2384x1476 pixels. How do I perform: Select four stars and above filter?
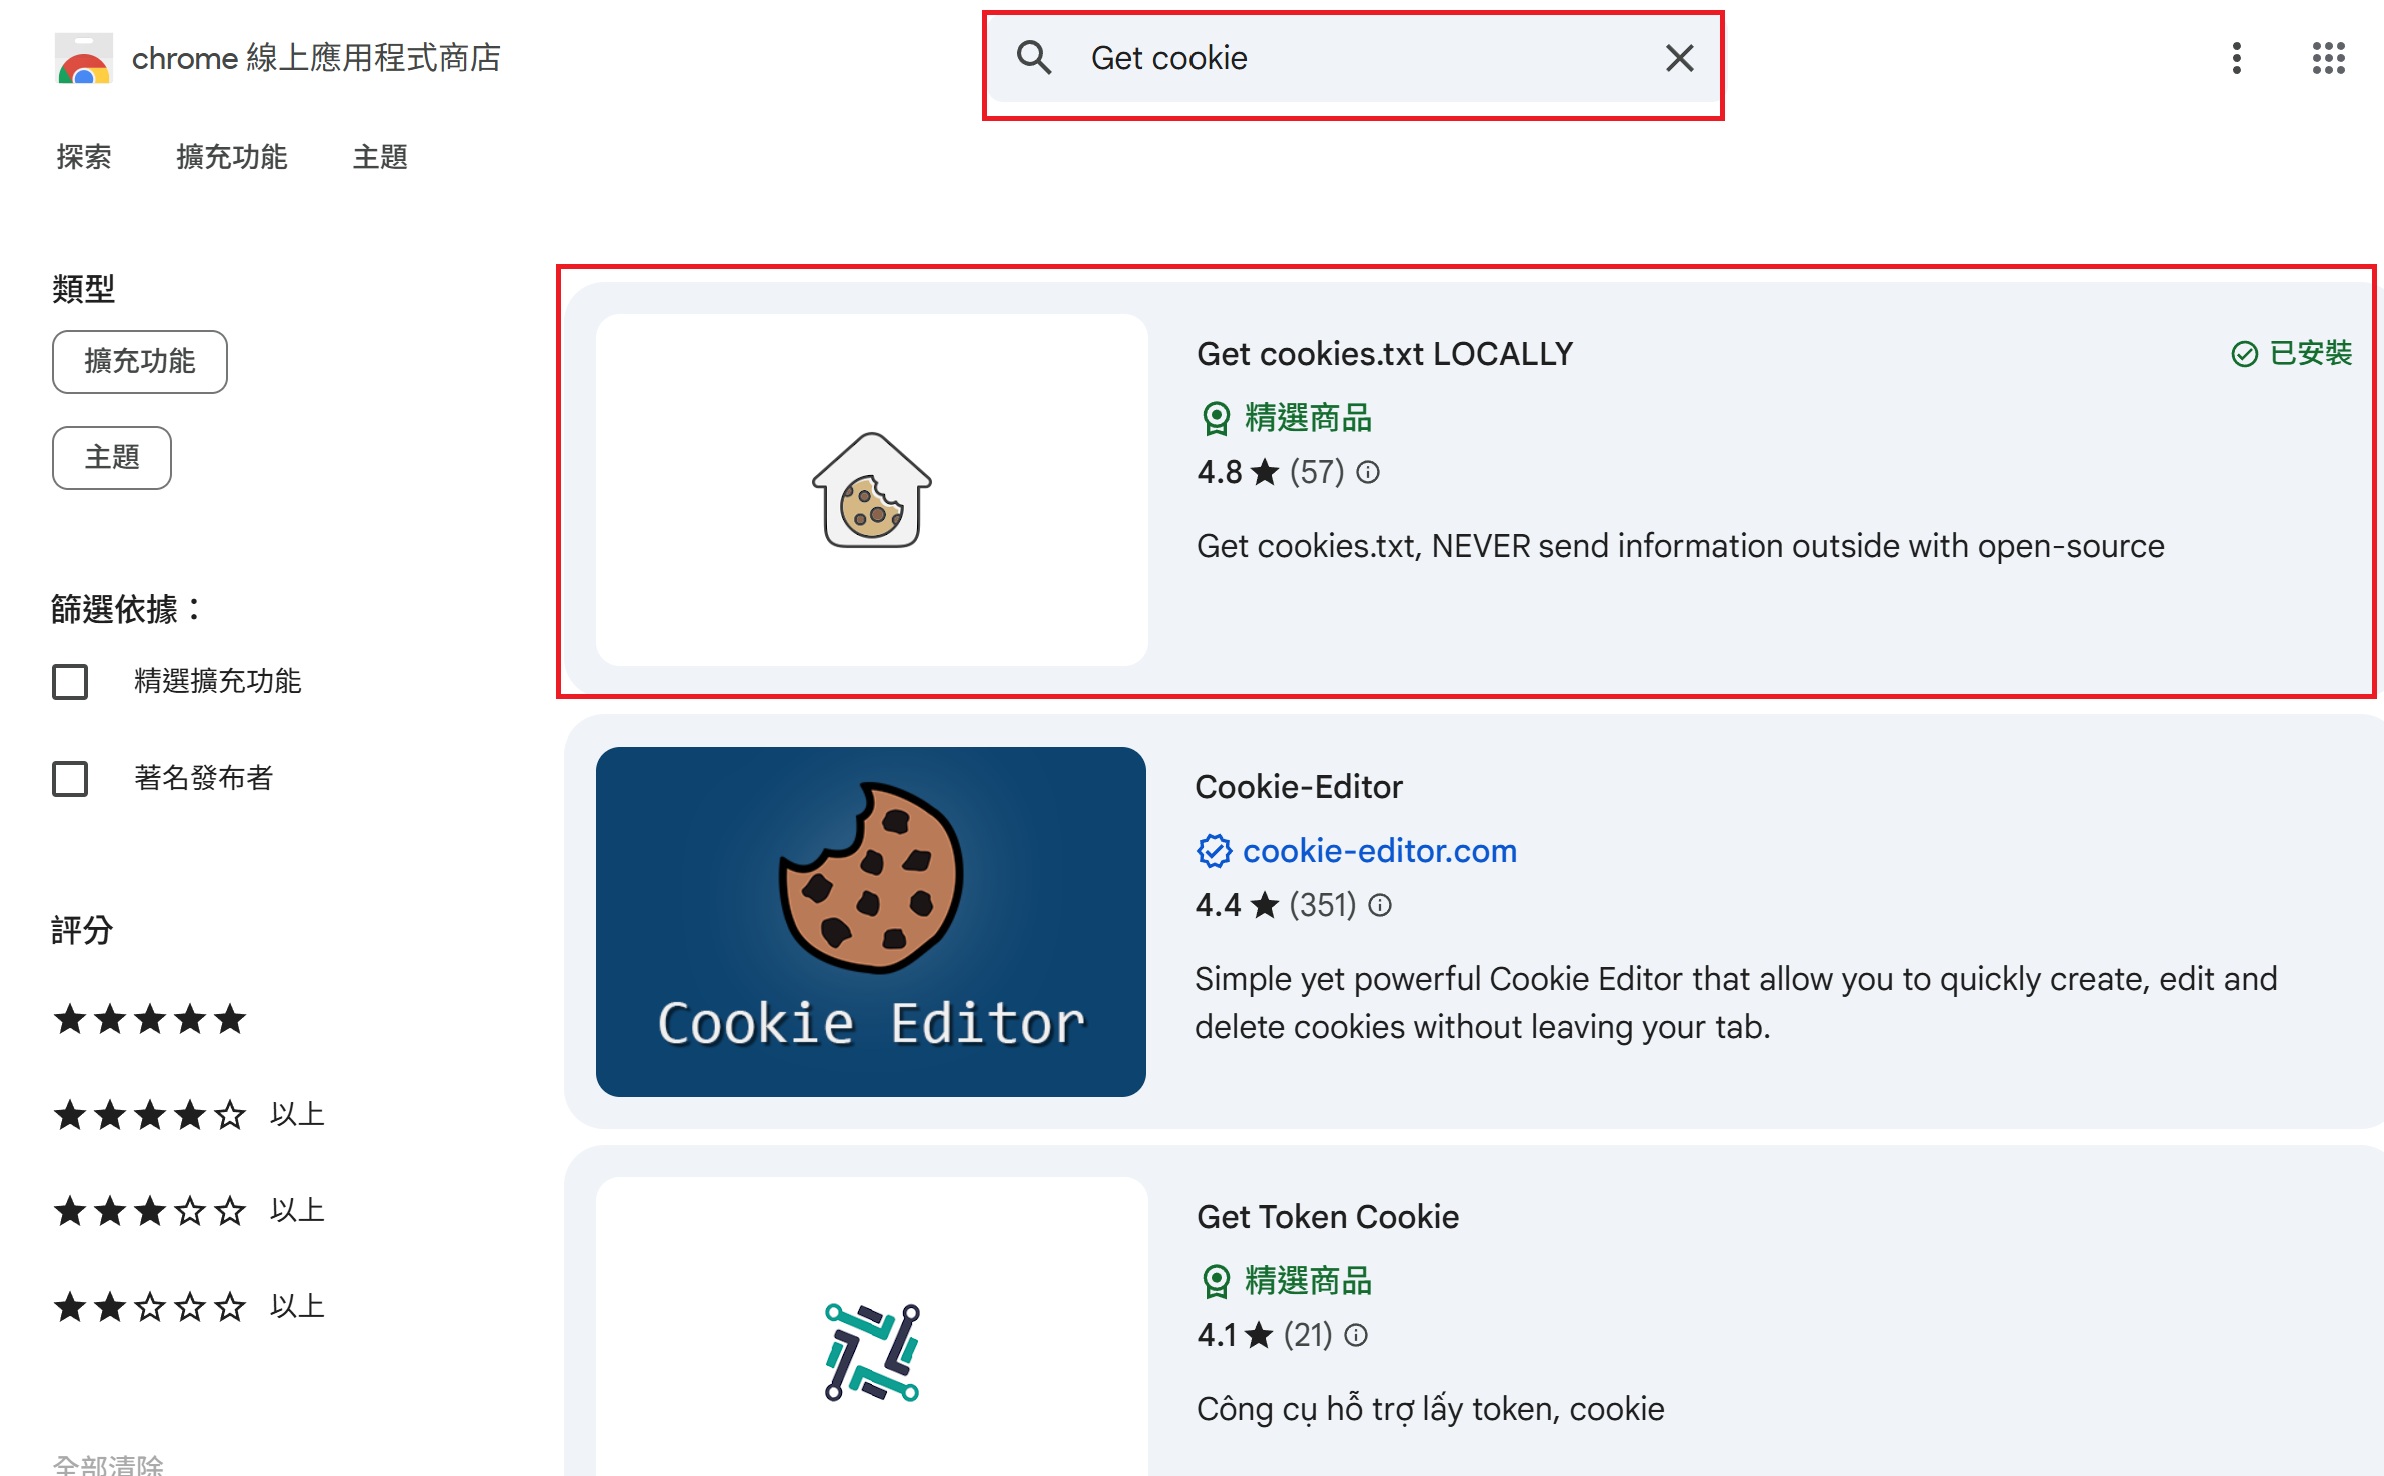pyautogui.click(x=189, y=1114)
